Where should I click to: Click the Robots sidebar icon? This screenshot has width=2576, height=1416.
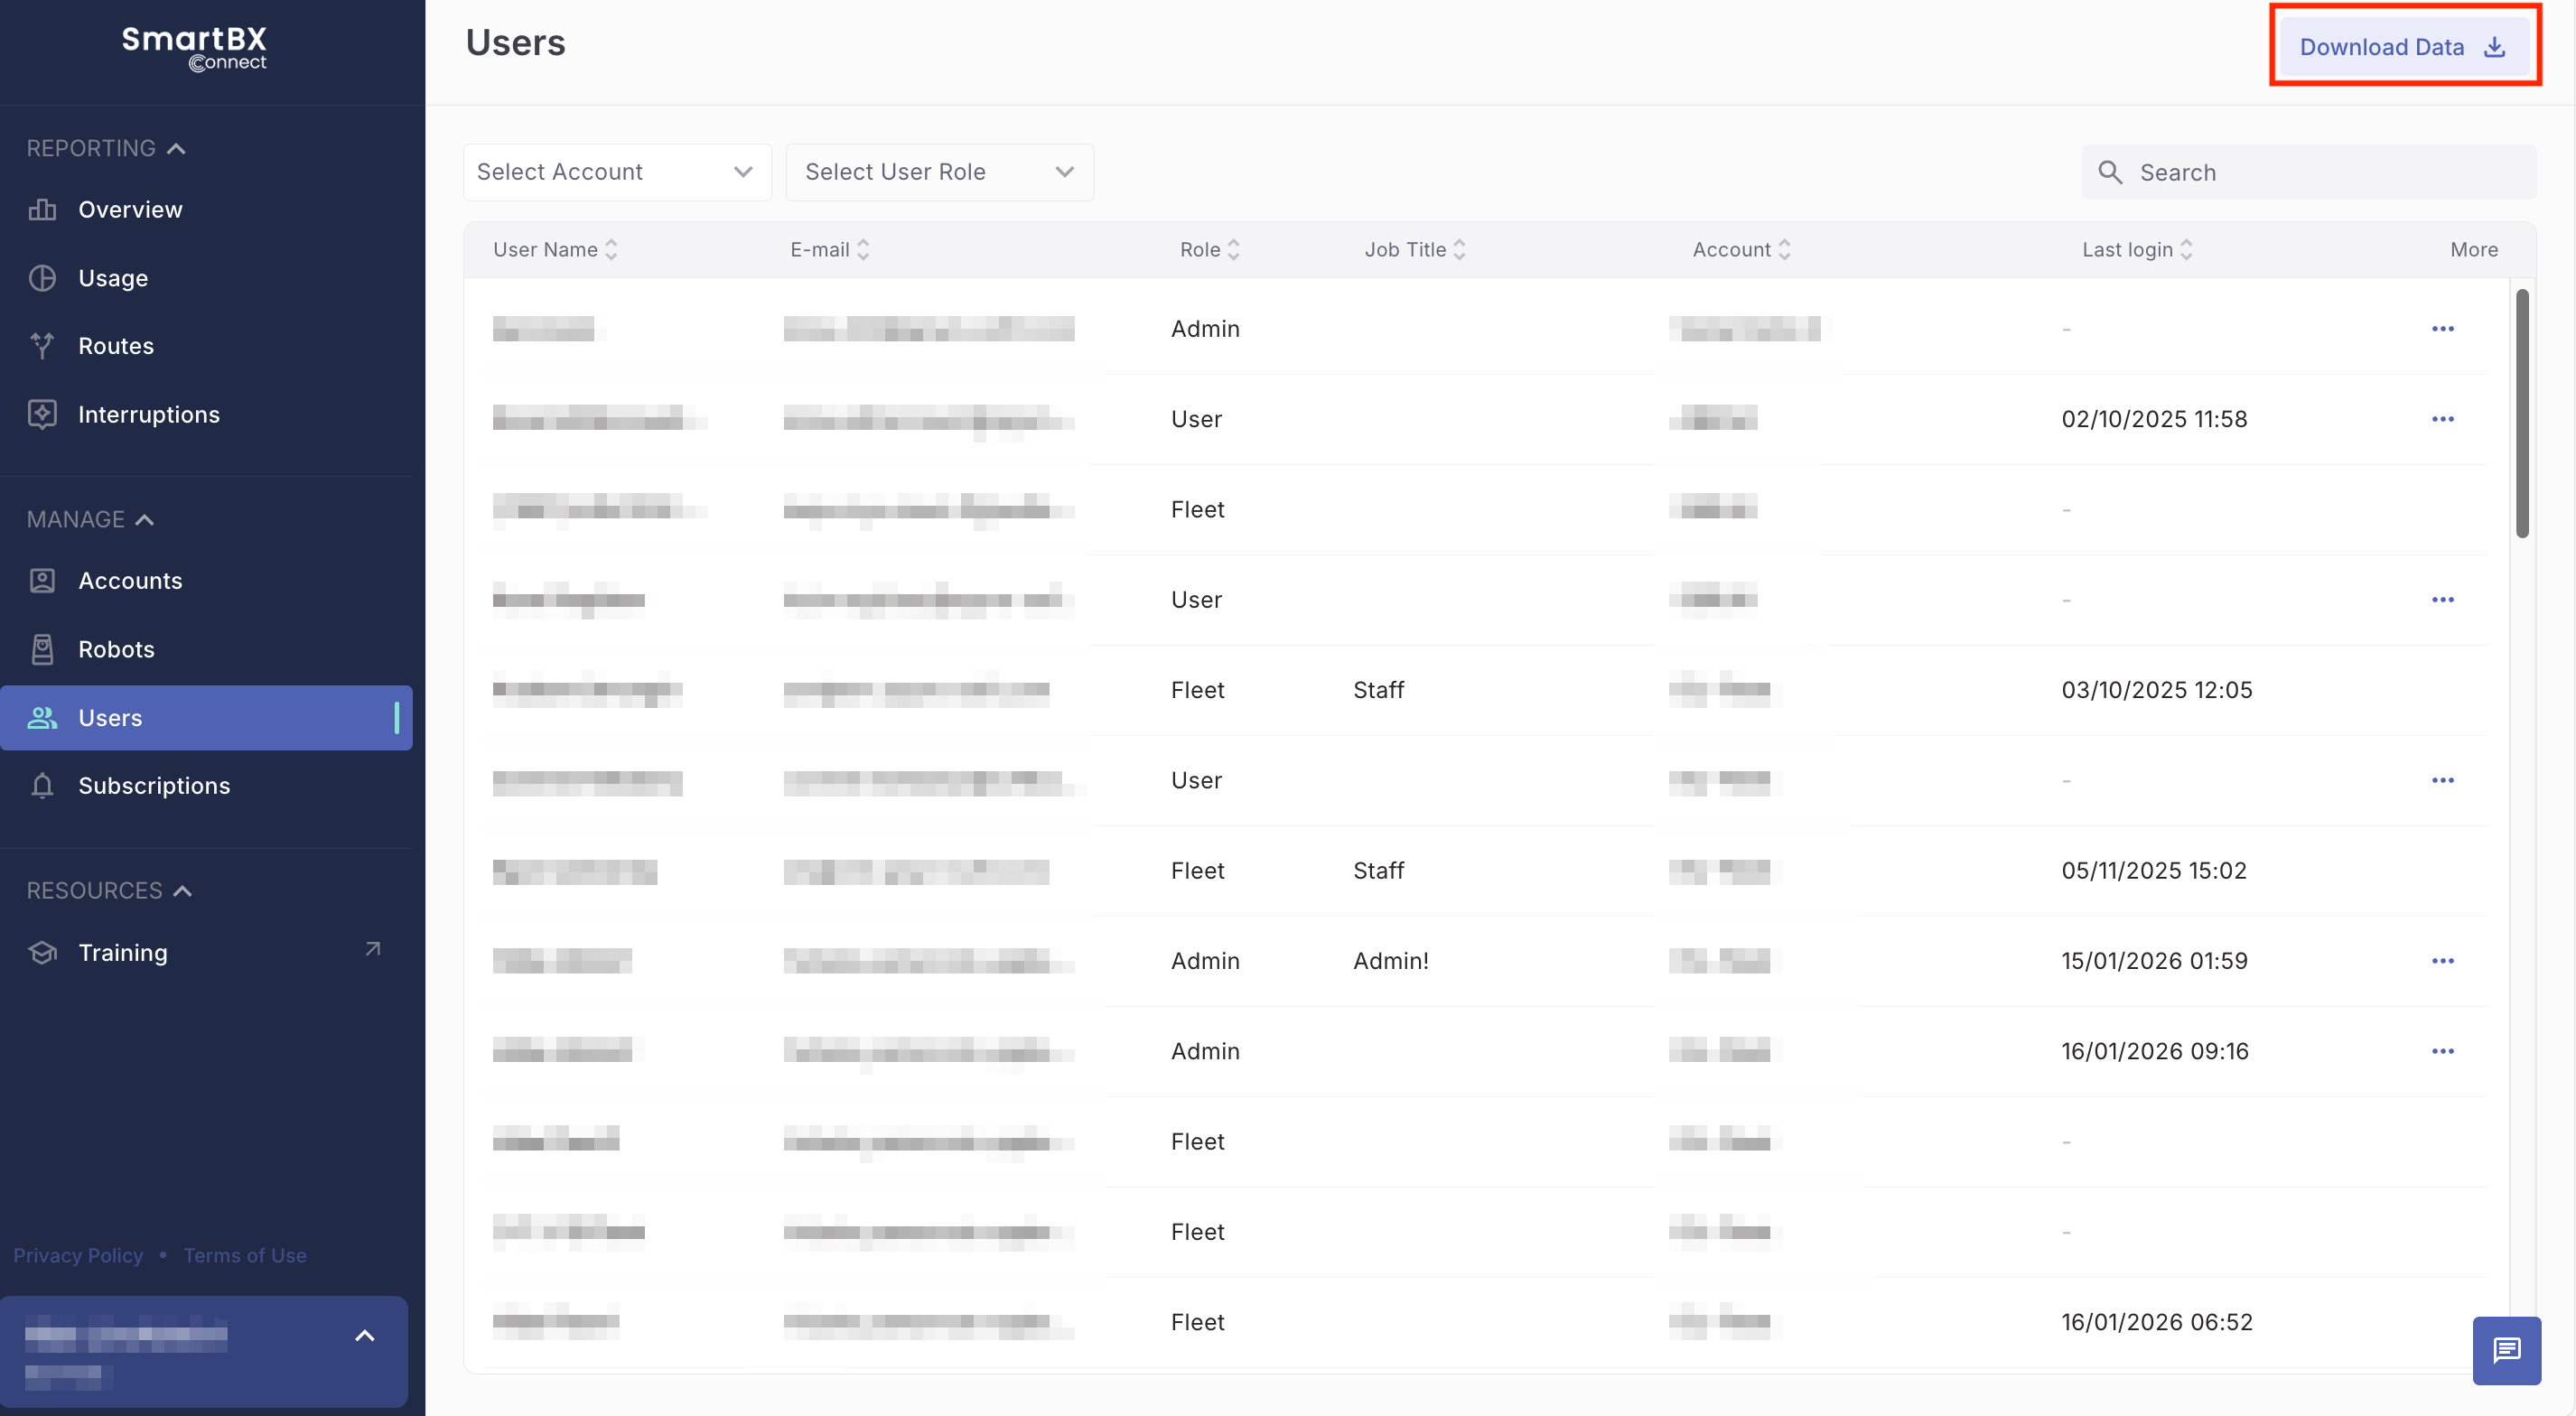click(x=42, y=649)
